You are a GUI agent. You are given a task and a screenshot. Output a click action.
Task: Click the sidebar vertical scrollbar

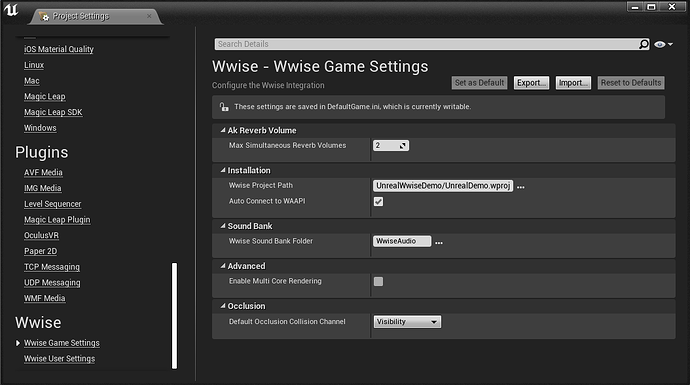pyautogui.click(x=175, y=315)
